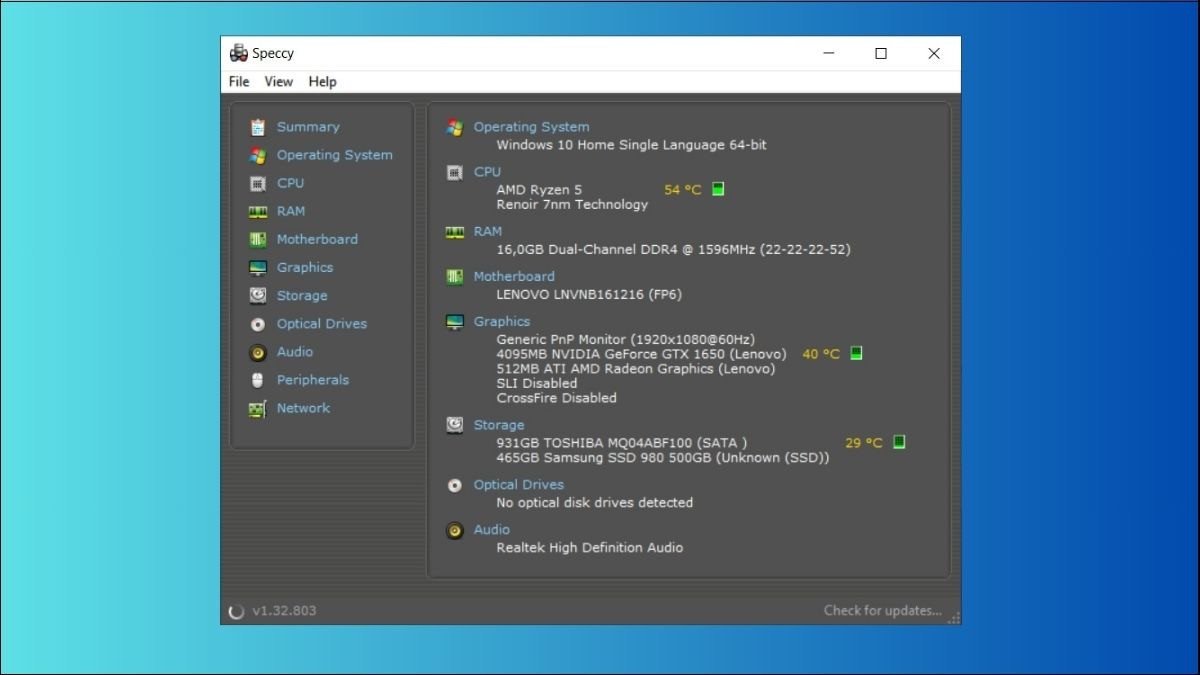The height and width of the screenshot is (675, 1200).
Task: Click the Graphics heading in the main panel
Action: pos(501,321)
